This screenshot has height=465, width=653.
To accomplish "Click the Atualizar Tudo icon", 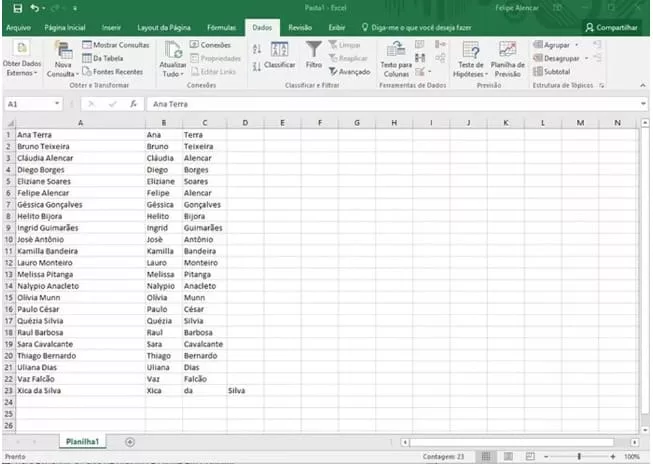I will 173,59.
